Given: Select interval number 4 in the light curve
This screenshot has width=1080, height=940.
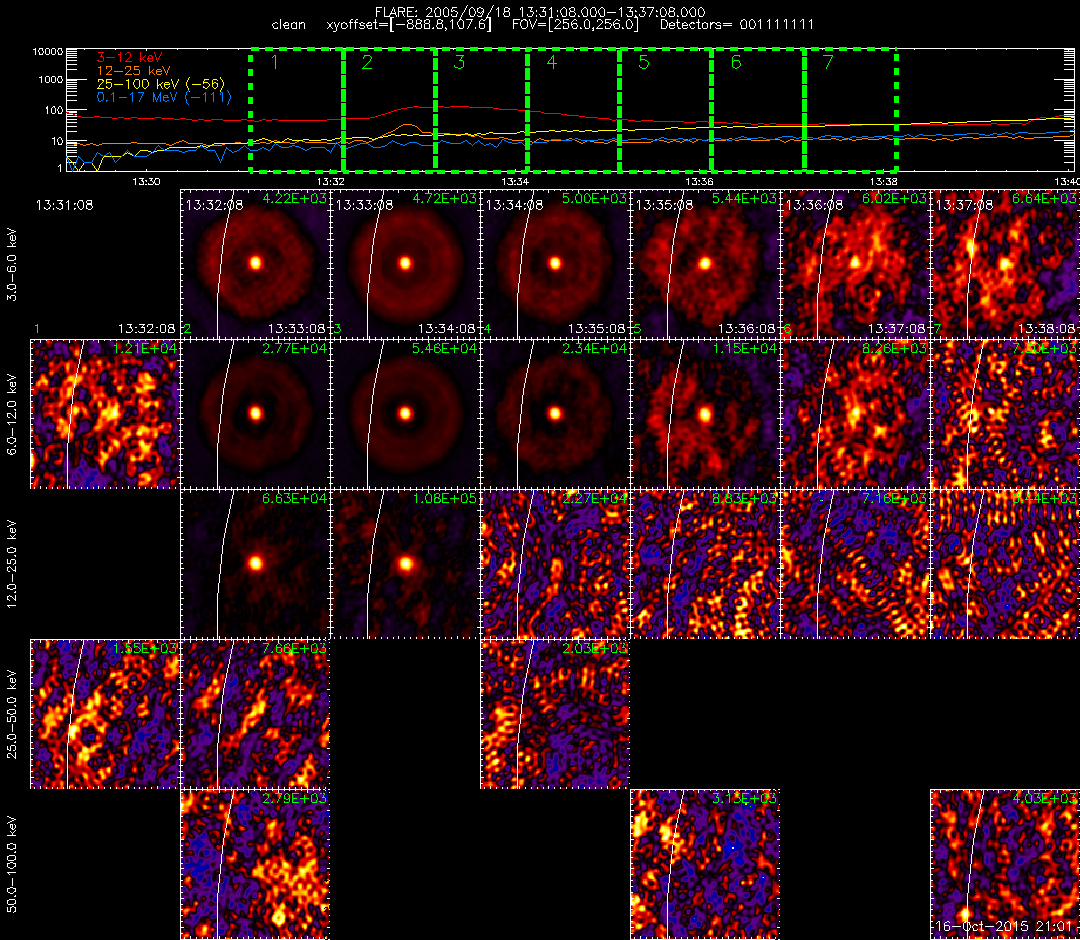Looking at the screenshot, I should (552, 63).
